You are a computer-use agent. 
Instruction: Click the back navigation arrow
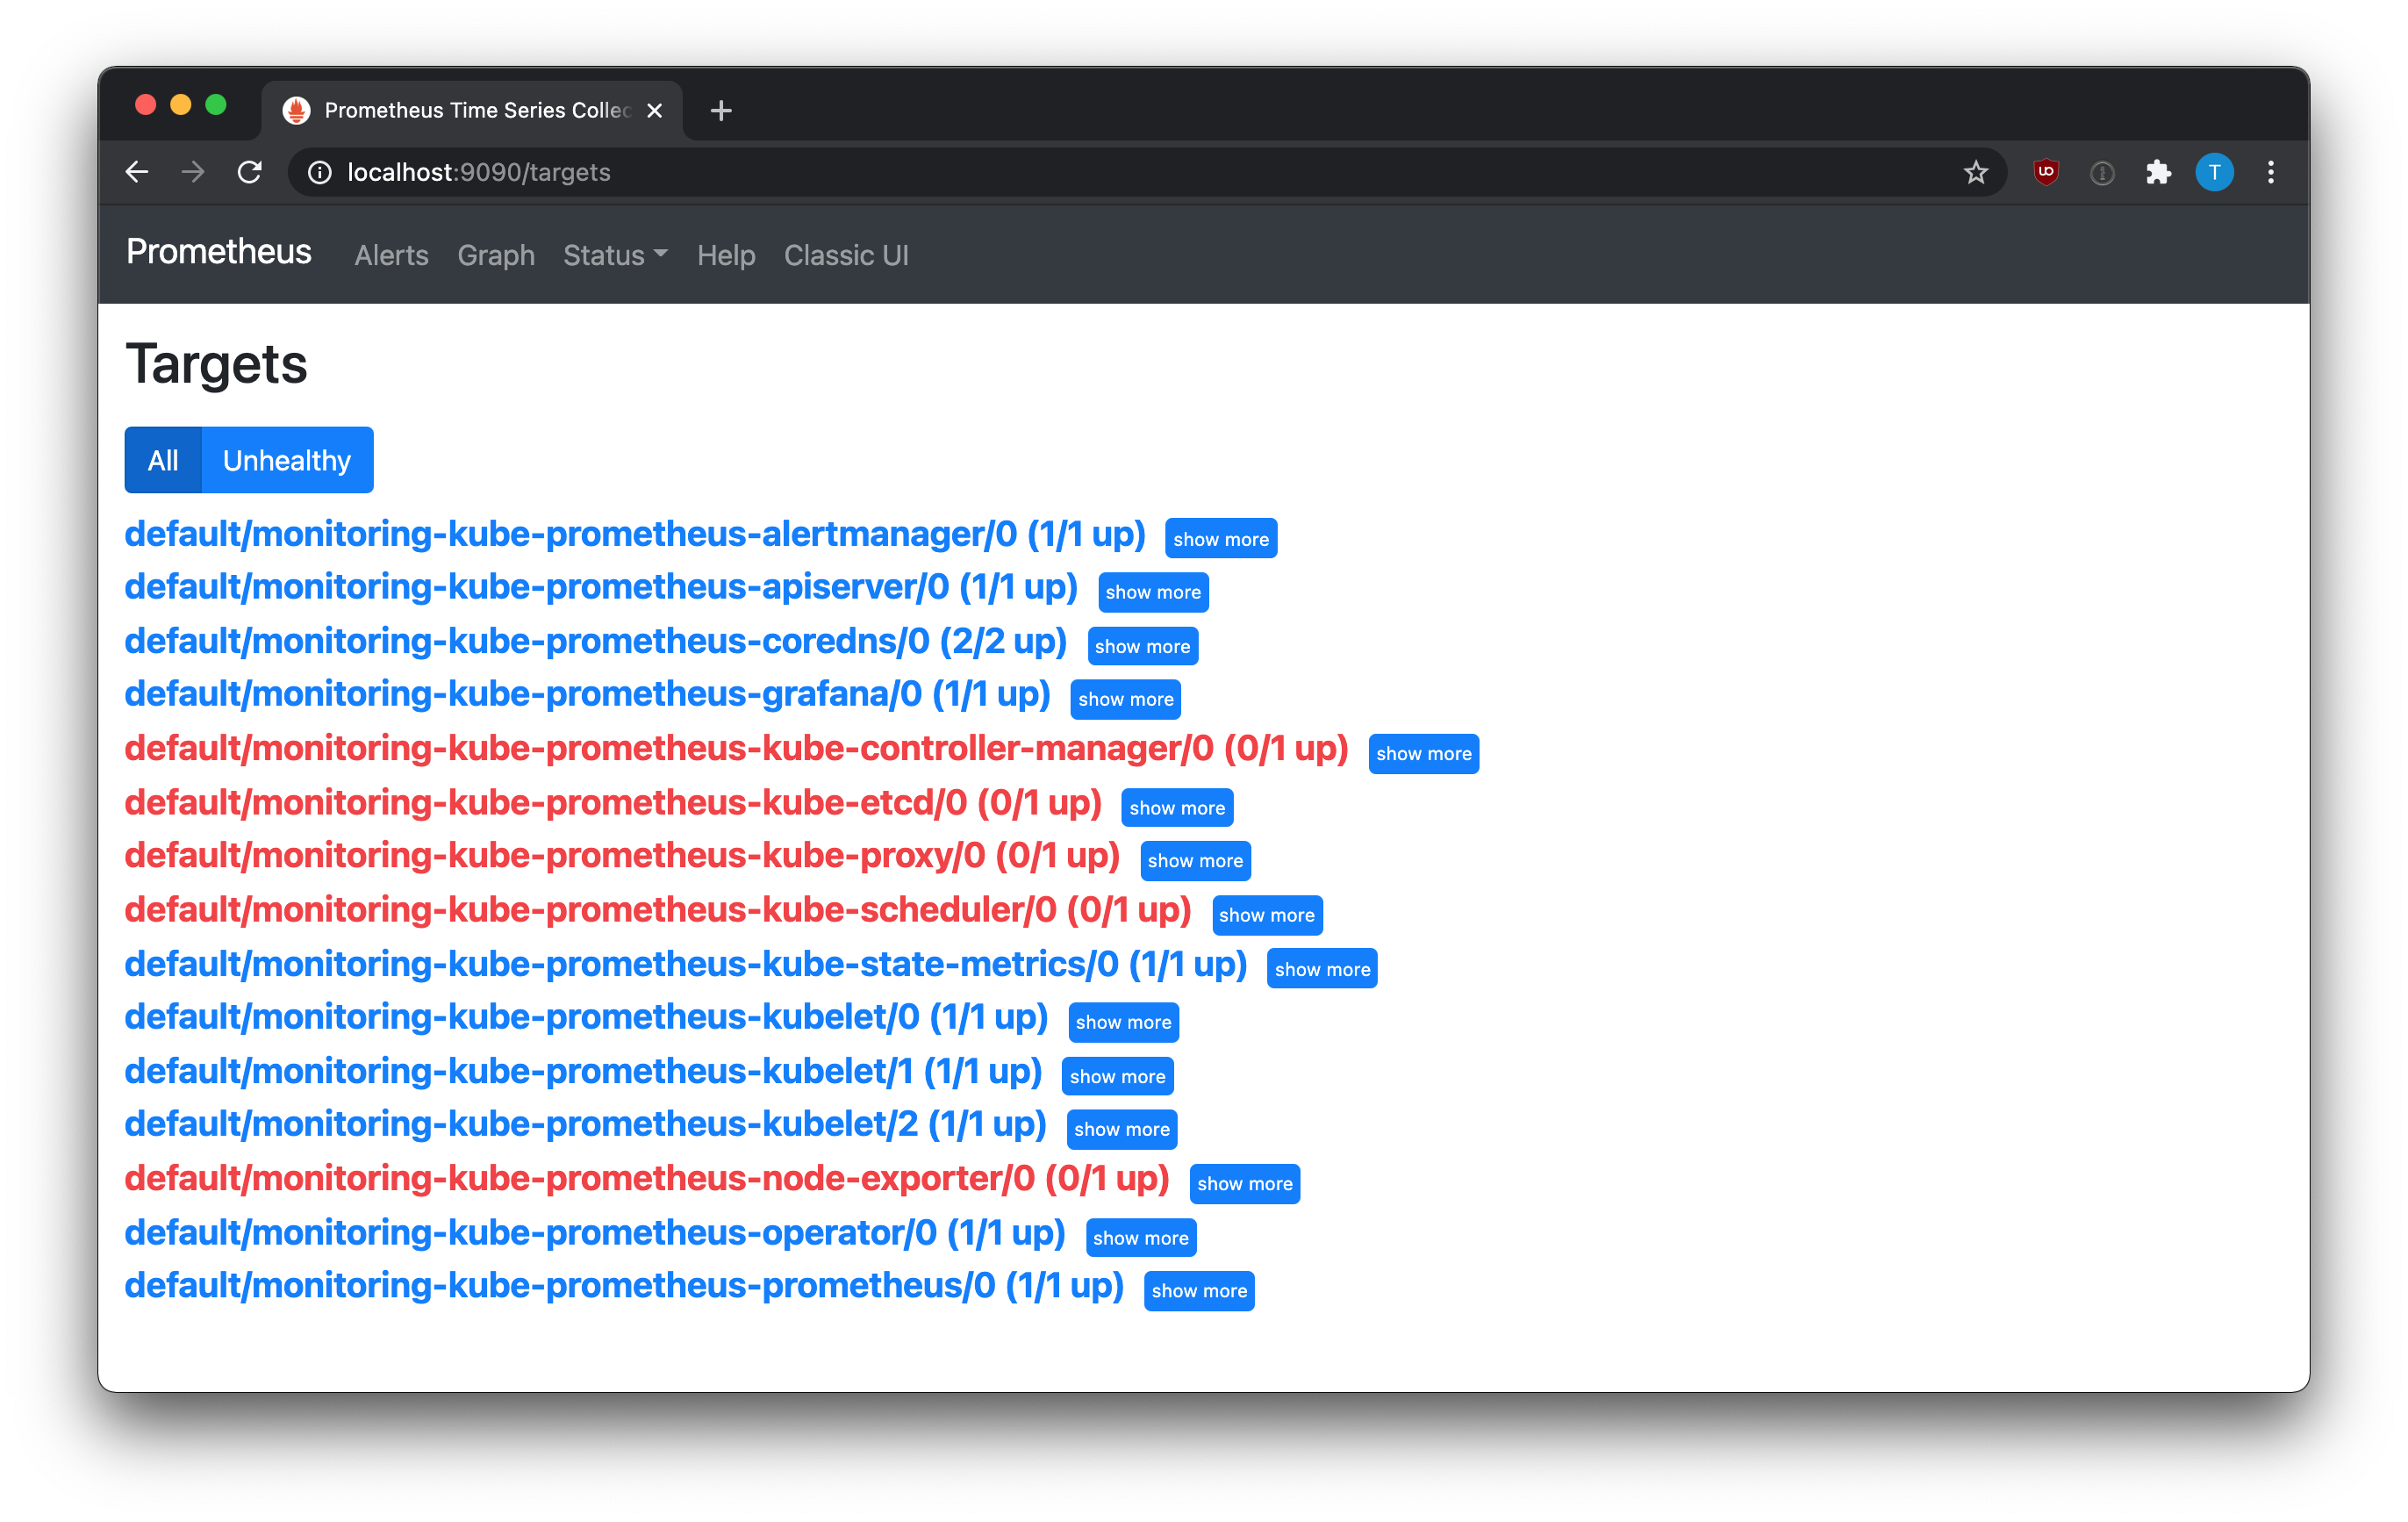137,172
